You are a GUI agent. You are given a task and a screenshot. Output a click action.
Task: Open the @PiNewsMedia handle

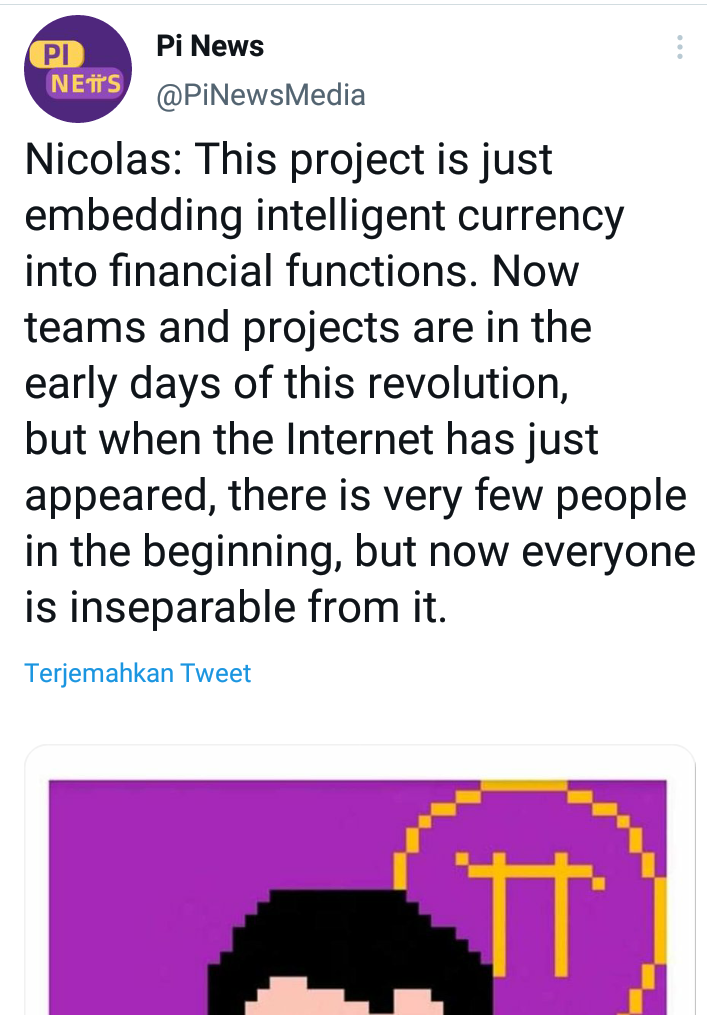coord(260,95)
